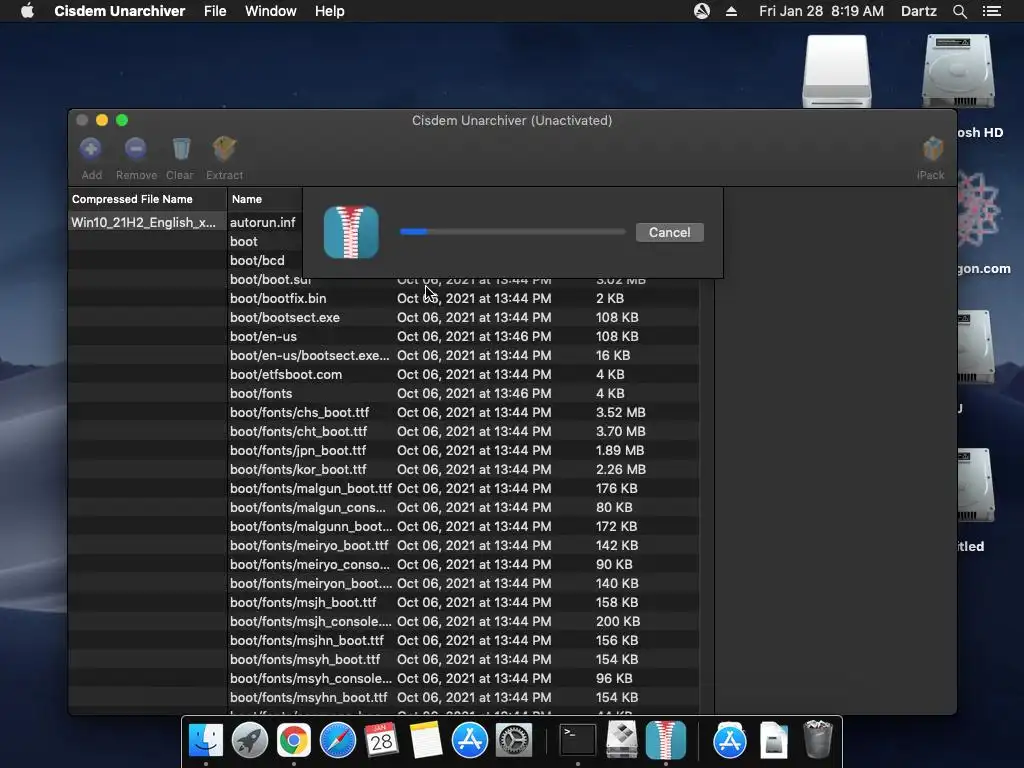This screenshot has height=768, width=1024.
Task: Select boot/bootfix.bin entry
Action: click(464, 298)
